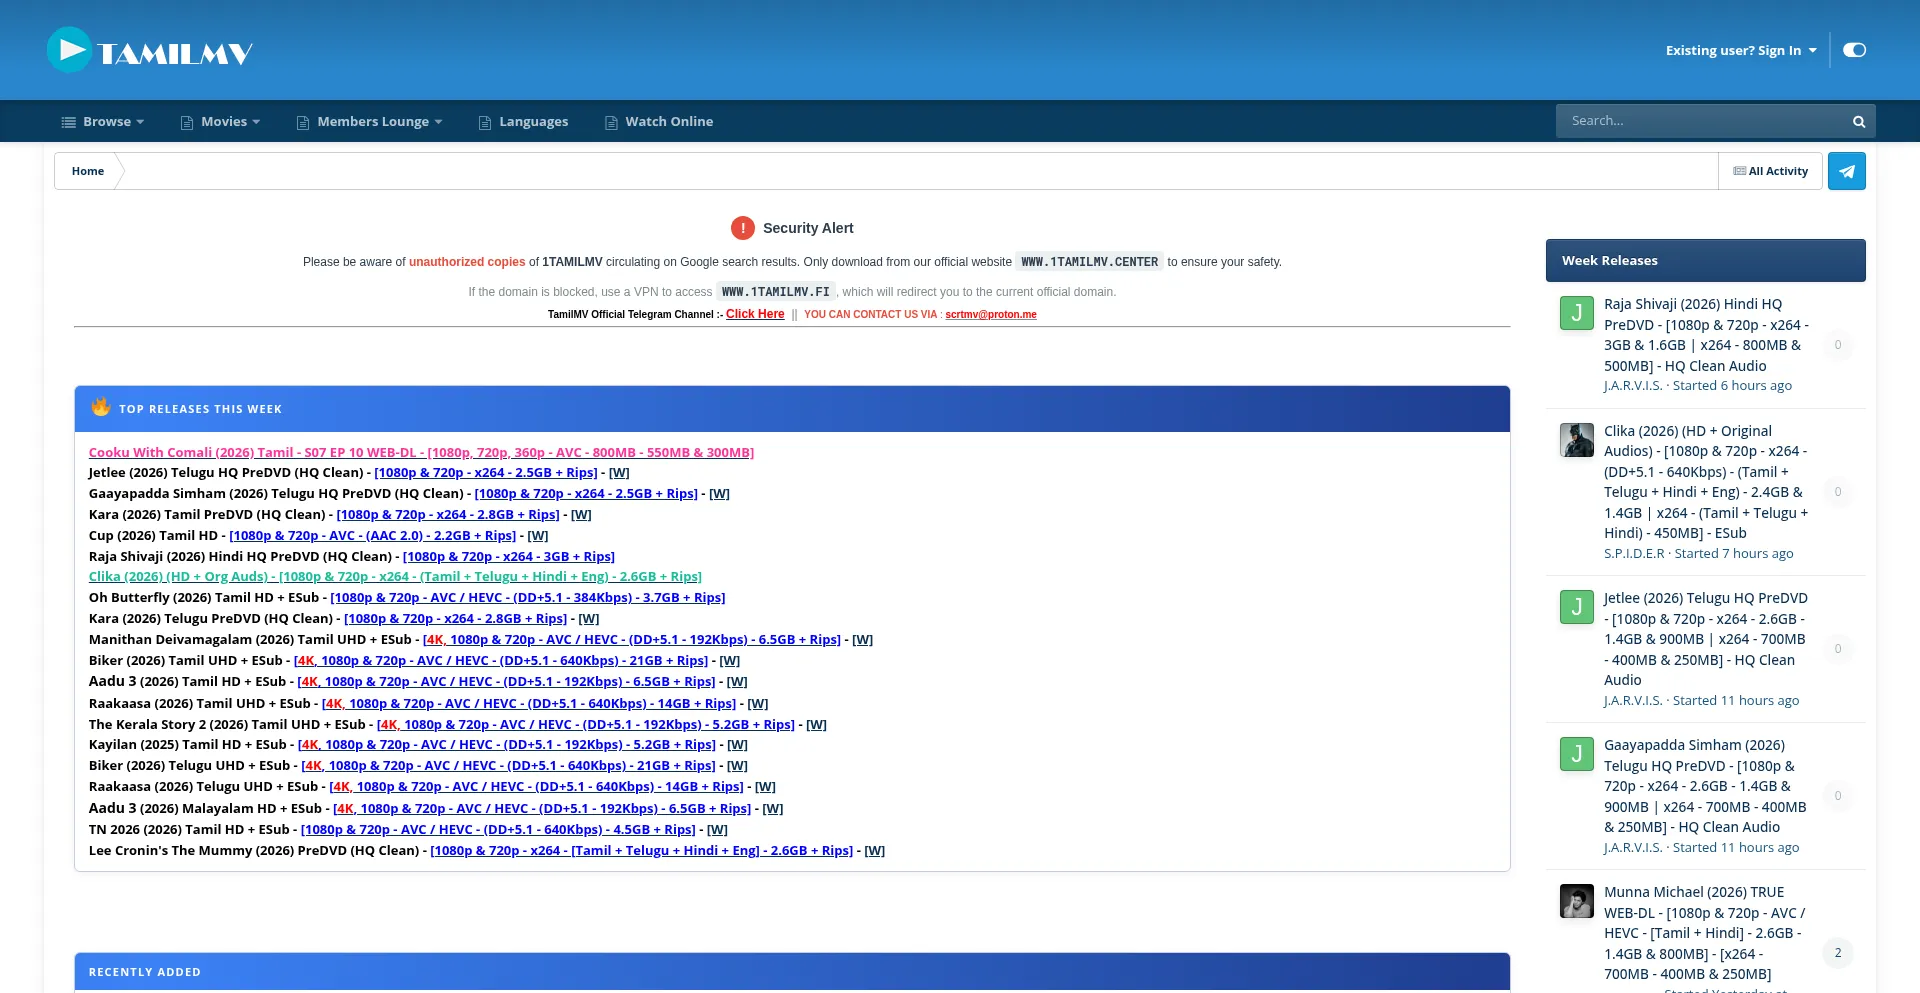The image size is (1920, 993).
Task: Expand the Movies dropdown menu
Action: tap(220, 122)
